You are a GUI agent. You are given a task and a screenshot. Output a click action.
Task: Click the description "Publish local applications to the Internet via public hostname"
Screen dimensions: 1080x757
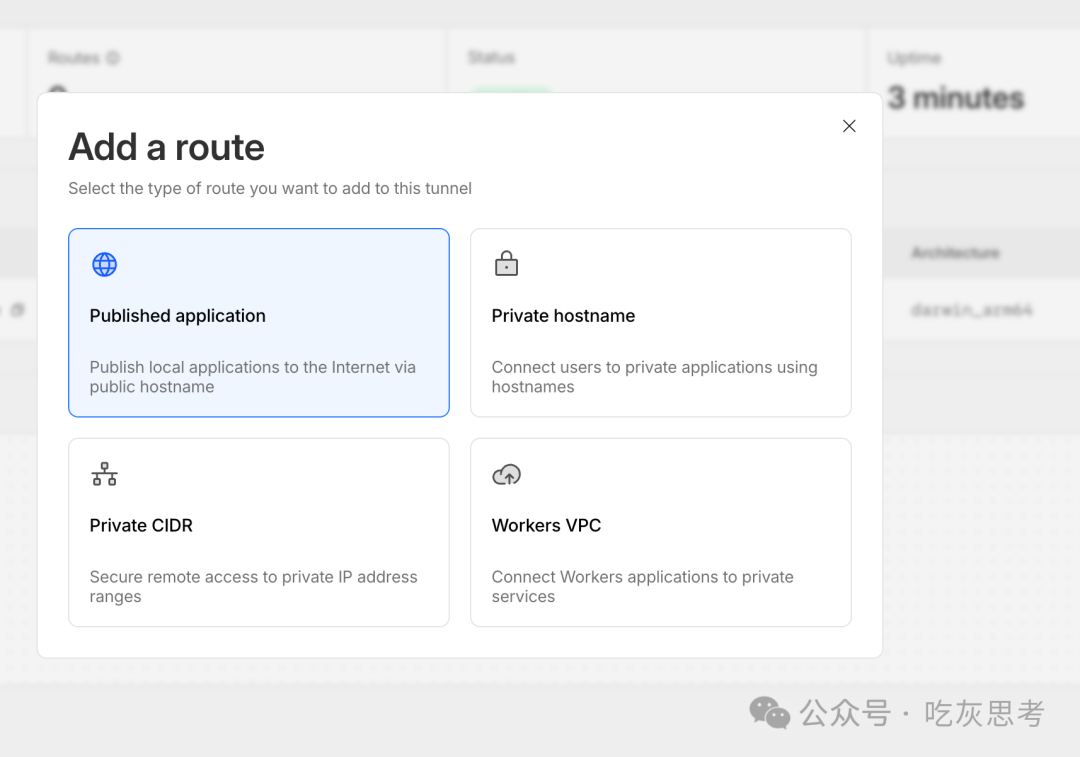tap(253, 377)
